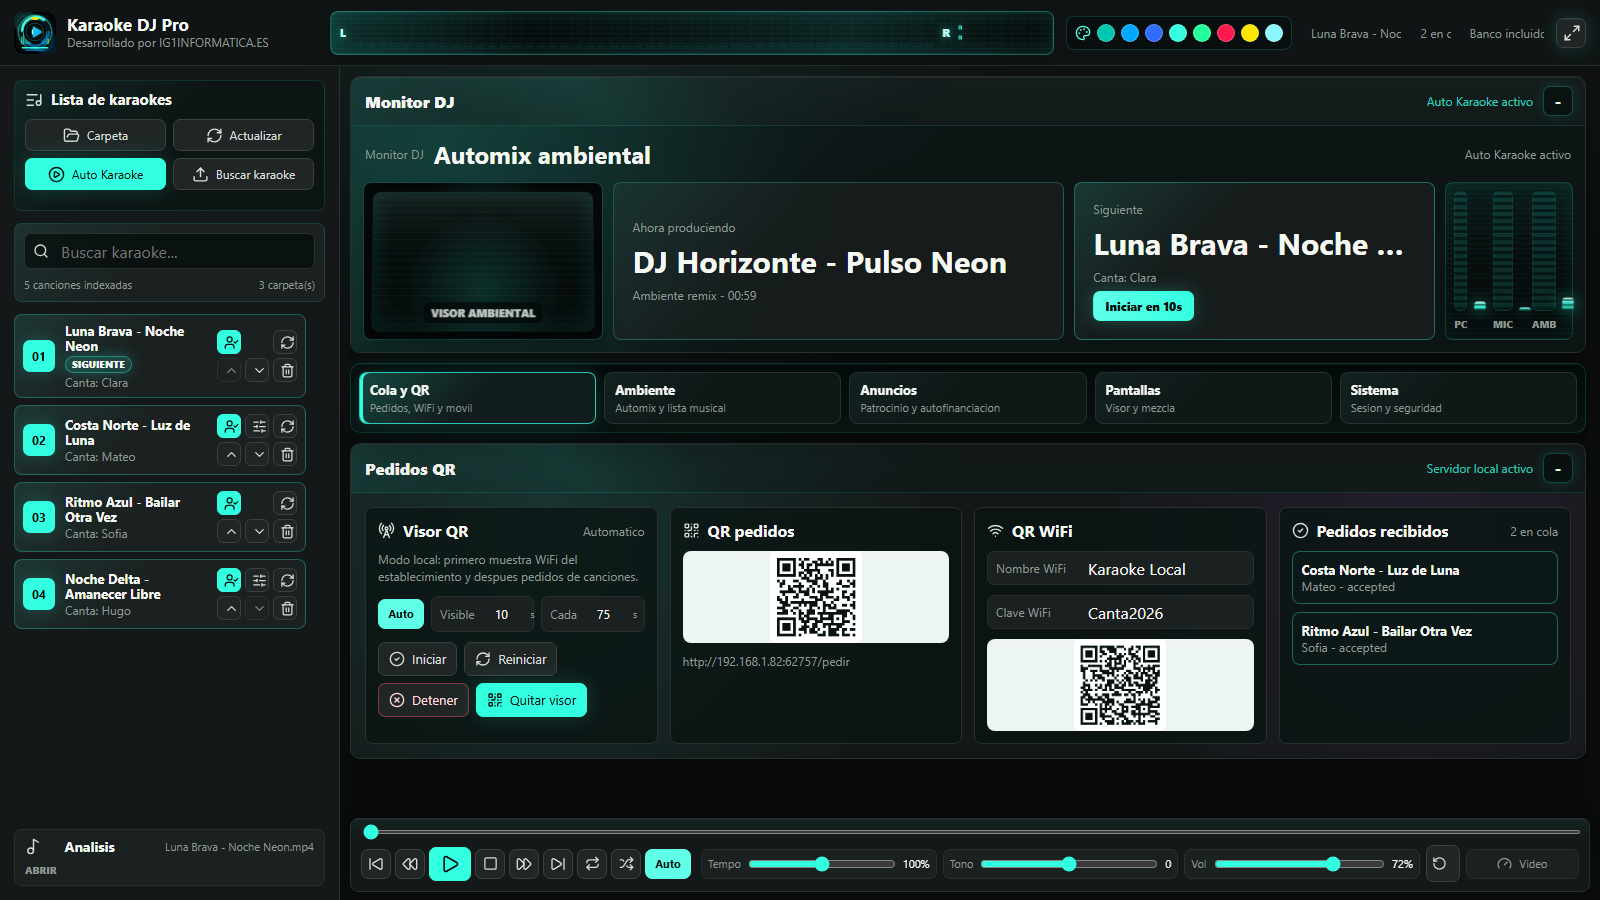Click Iniciar en 10s for the next song
The height and width of the screenshot is (900, 1600).
click(1143, 306)
